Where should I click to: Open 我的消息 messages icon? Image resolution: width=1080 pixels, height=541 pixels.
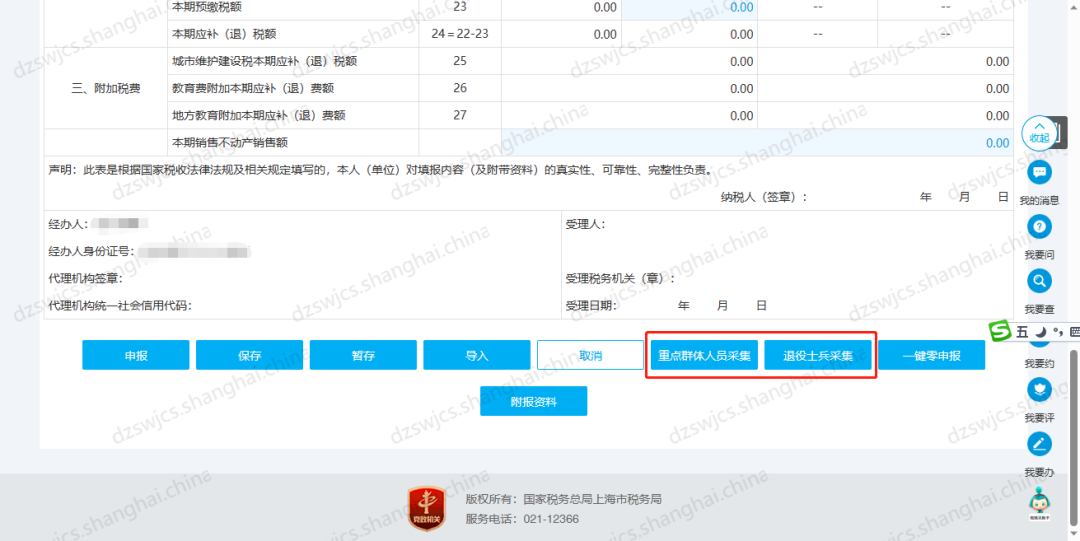1039,174
